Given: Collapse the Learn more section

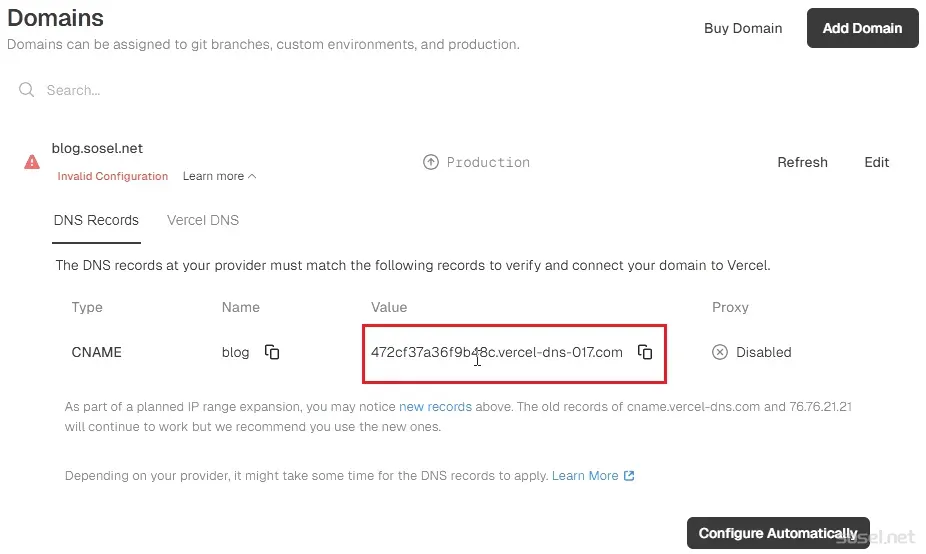Looking at the screenshot, I should coord(219,176).
